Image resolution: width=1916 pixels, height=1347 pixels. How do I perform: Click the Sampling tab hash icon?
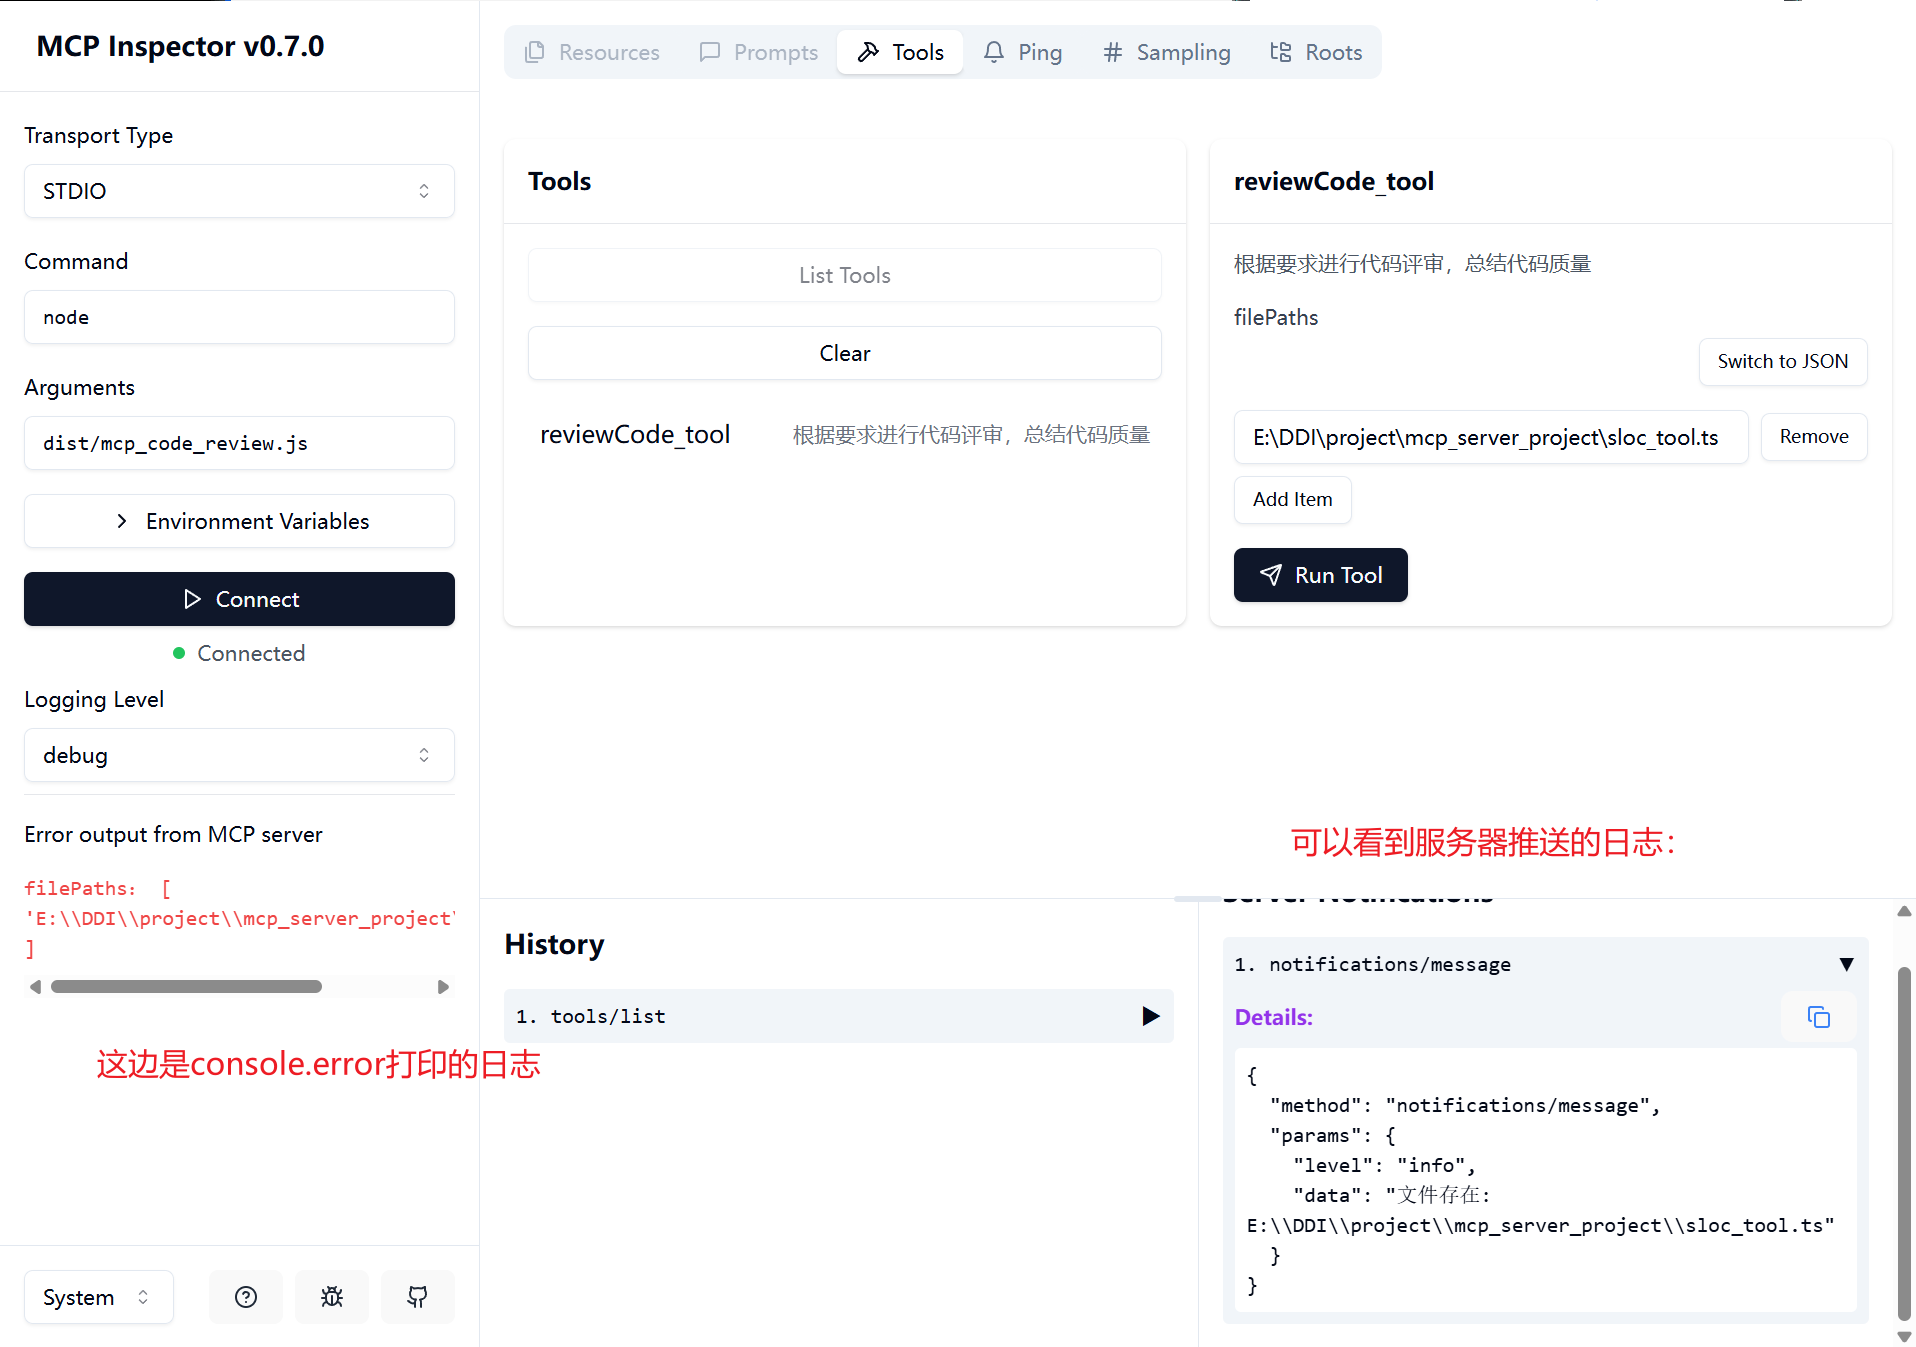[x=1113, y=52]
